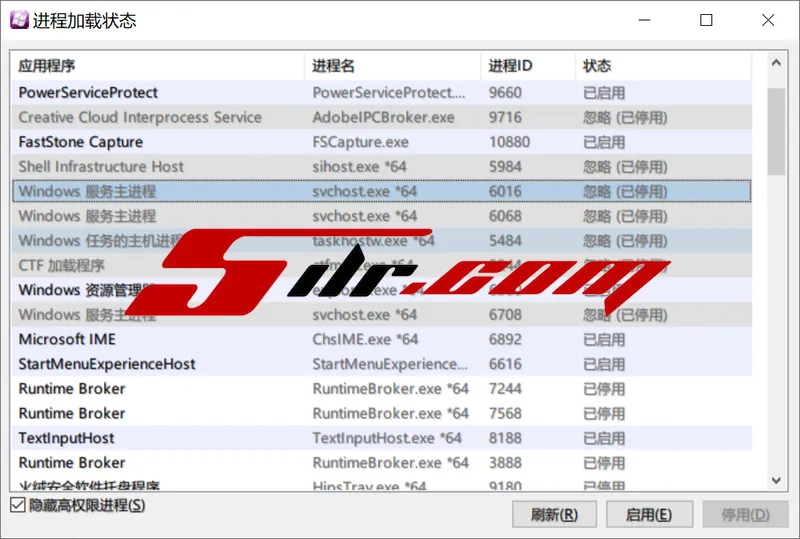Sort by the 进程名 column header
Viewport: 800px width, 539px height.
(392, 66)
